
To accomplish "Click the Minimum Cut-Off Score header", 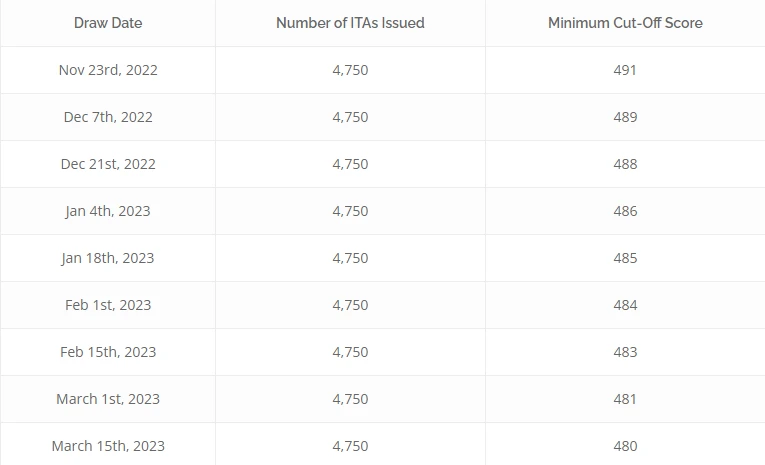I will (625, 23).
